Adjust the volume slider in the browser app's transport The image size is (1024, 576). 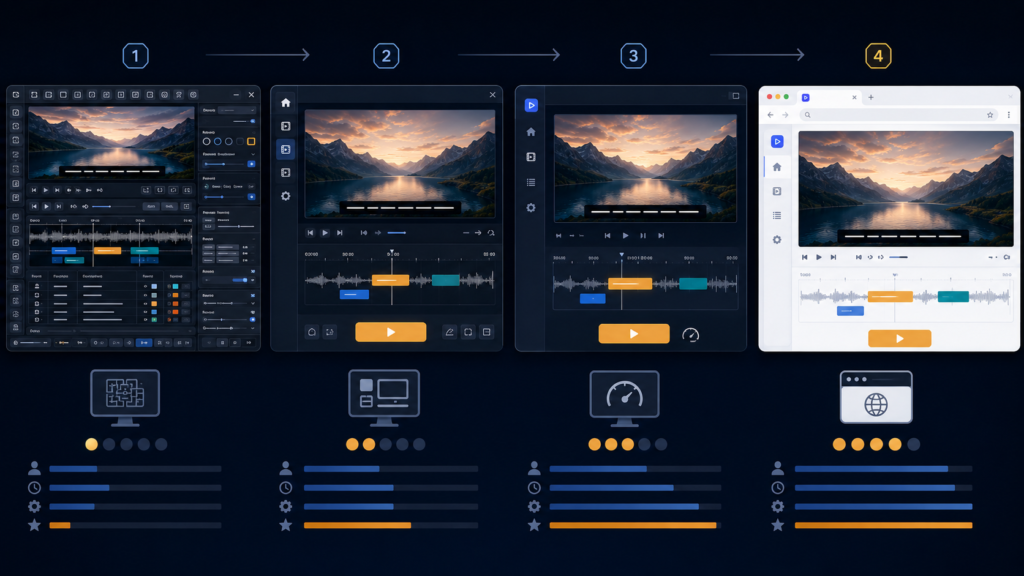tap(899, 257)
